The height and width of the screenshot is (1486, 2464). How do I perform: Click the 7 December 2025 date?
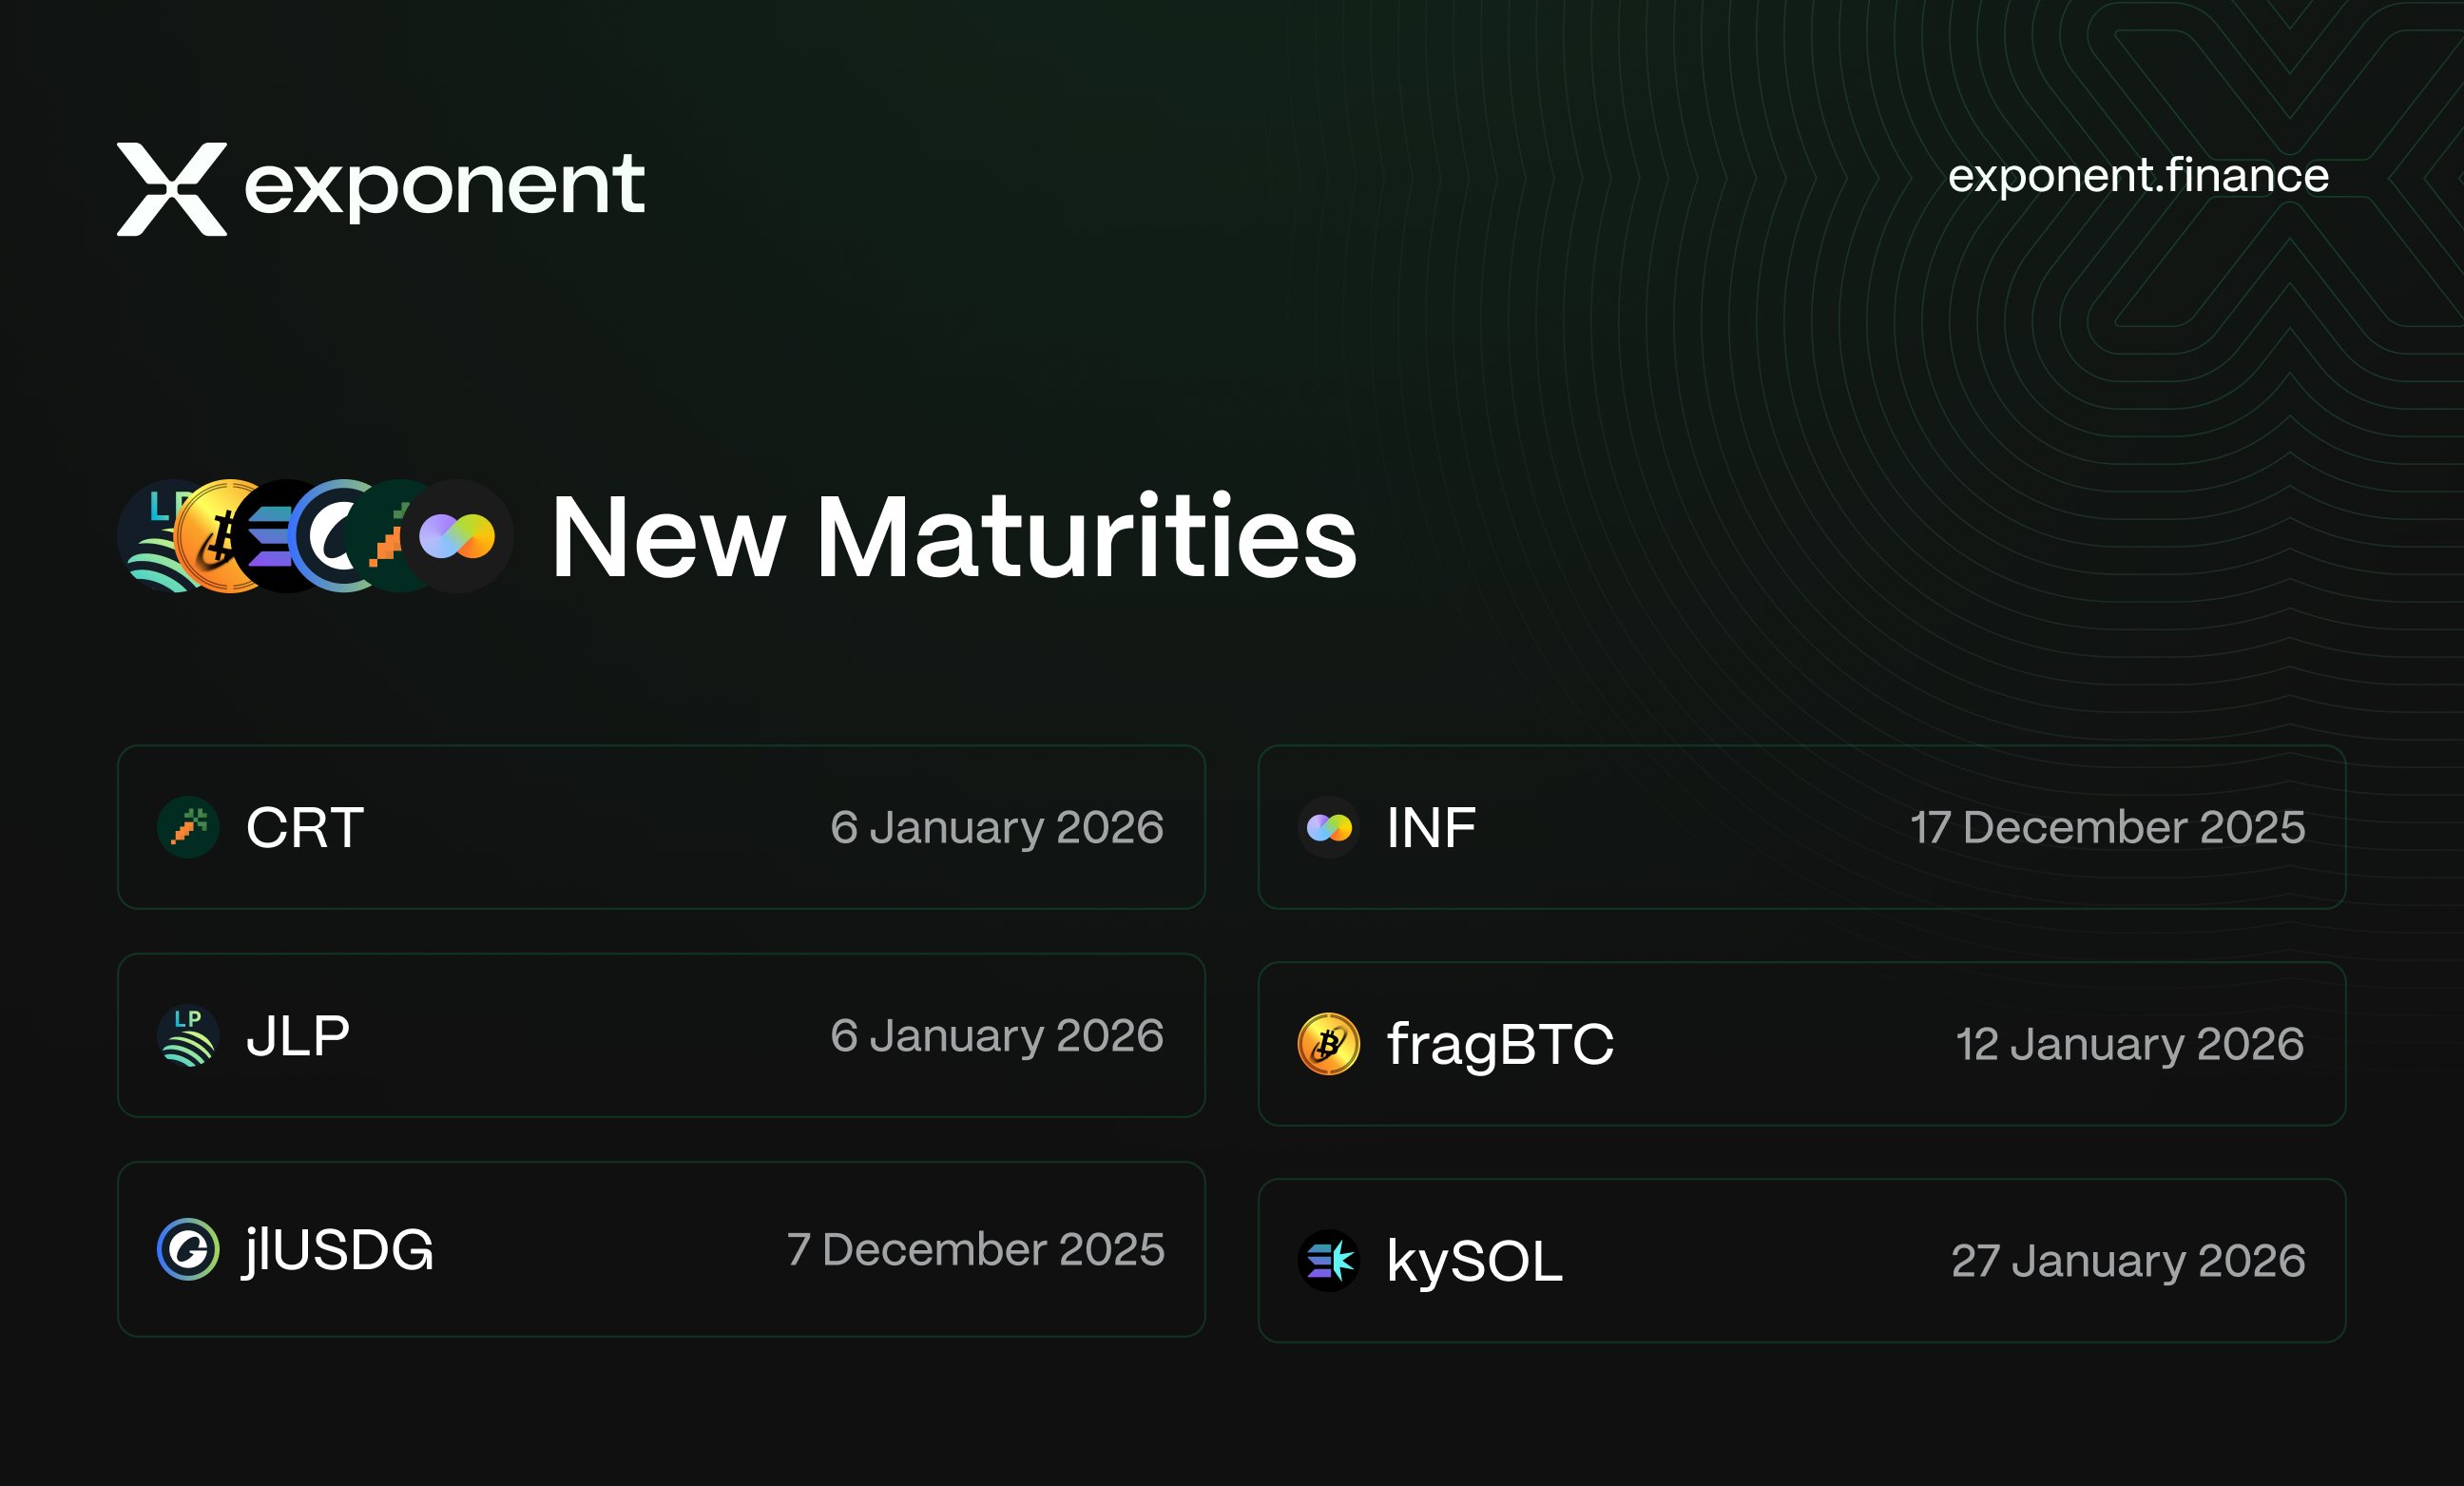pos(975,1249)
